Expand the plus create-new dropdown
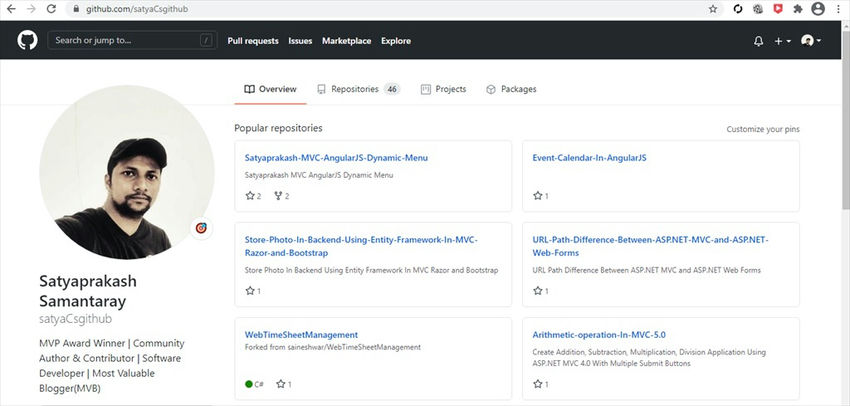Viewport: 850px width, 406px height. point(782,41)
